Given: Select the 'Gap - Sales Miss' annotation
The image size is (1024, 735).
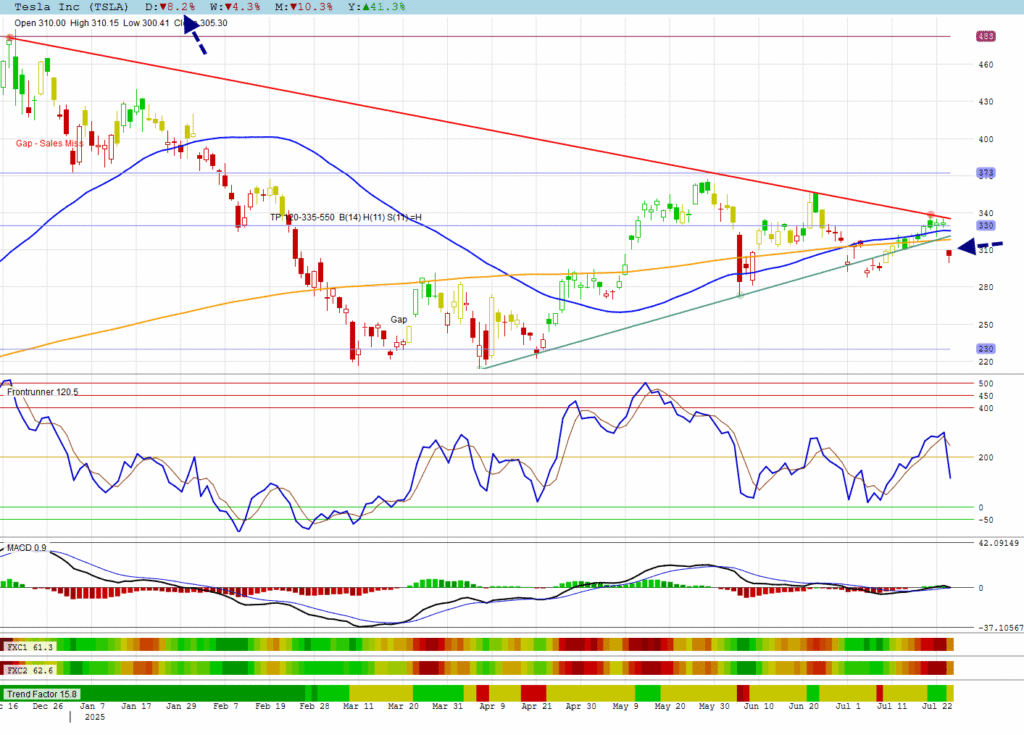Looking at the screenshot, I should [x=49, y=143].
